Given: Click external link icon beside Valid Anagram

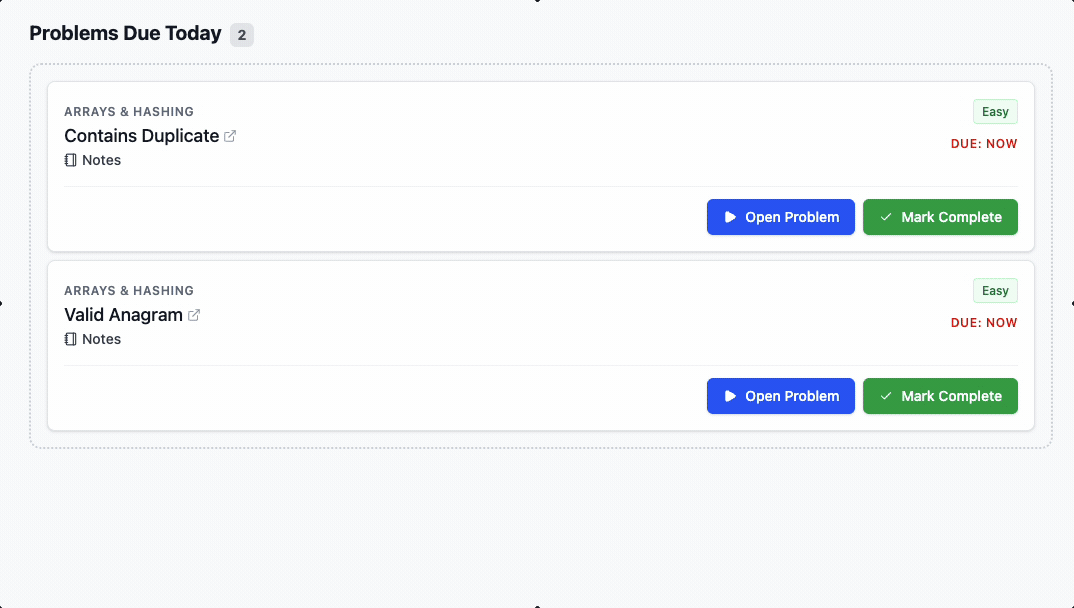Looking at the screenshot, I should point(194,315).
